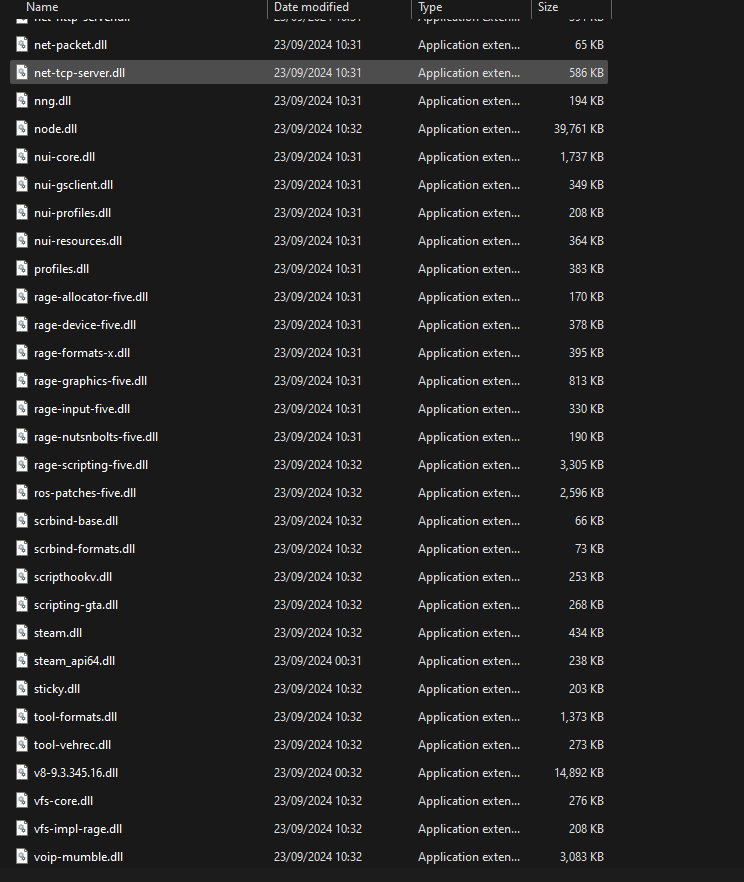744x882 pixels.
Task: Select the file name tool-formats.dll
Action: point(75,717)
